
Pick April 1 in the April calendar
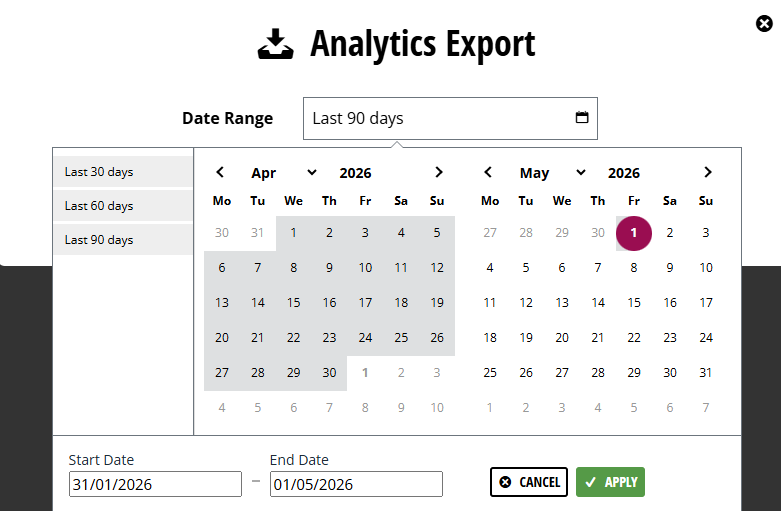[x=293, y=233]
